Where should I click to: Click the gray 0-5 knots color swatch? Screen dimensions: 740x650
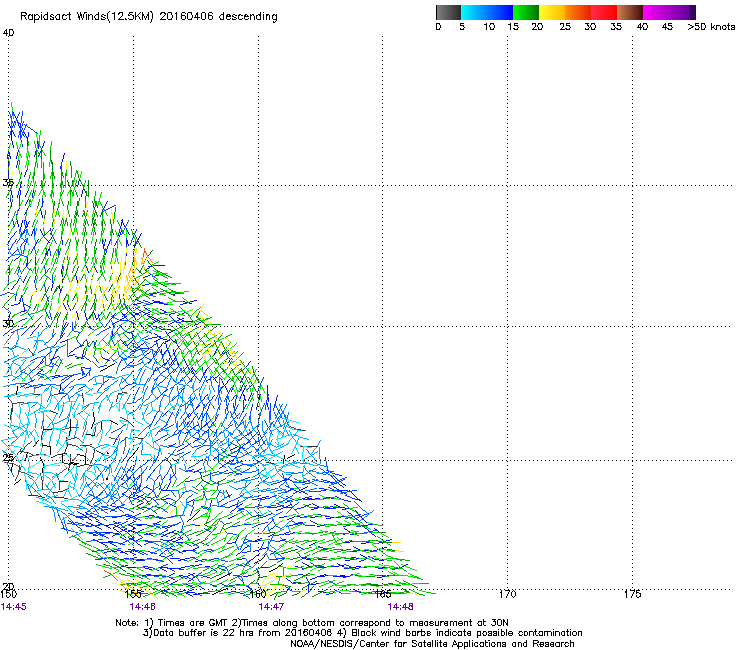click(x=448, y=12)
